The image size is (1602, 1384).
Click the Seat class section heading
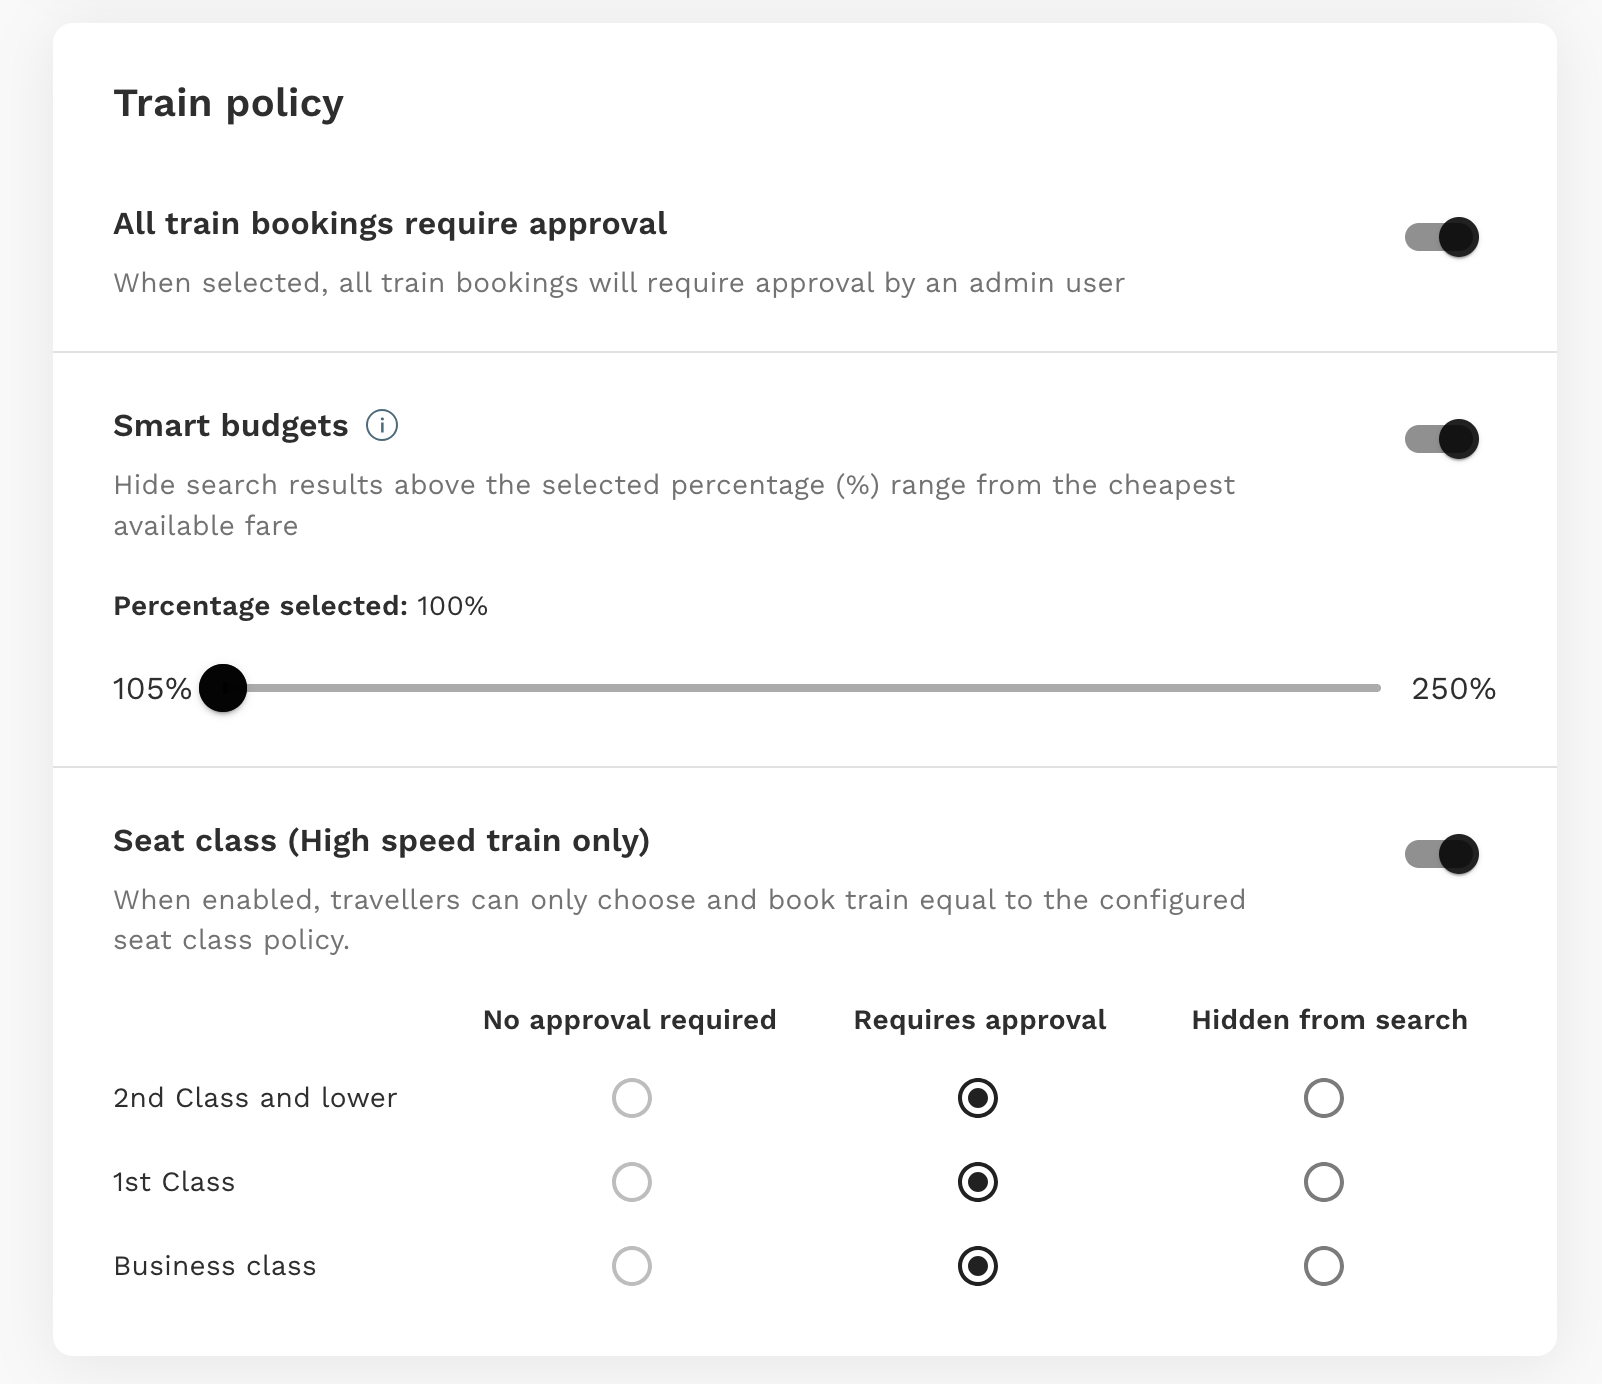(382, 841)
